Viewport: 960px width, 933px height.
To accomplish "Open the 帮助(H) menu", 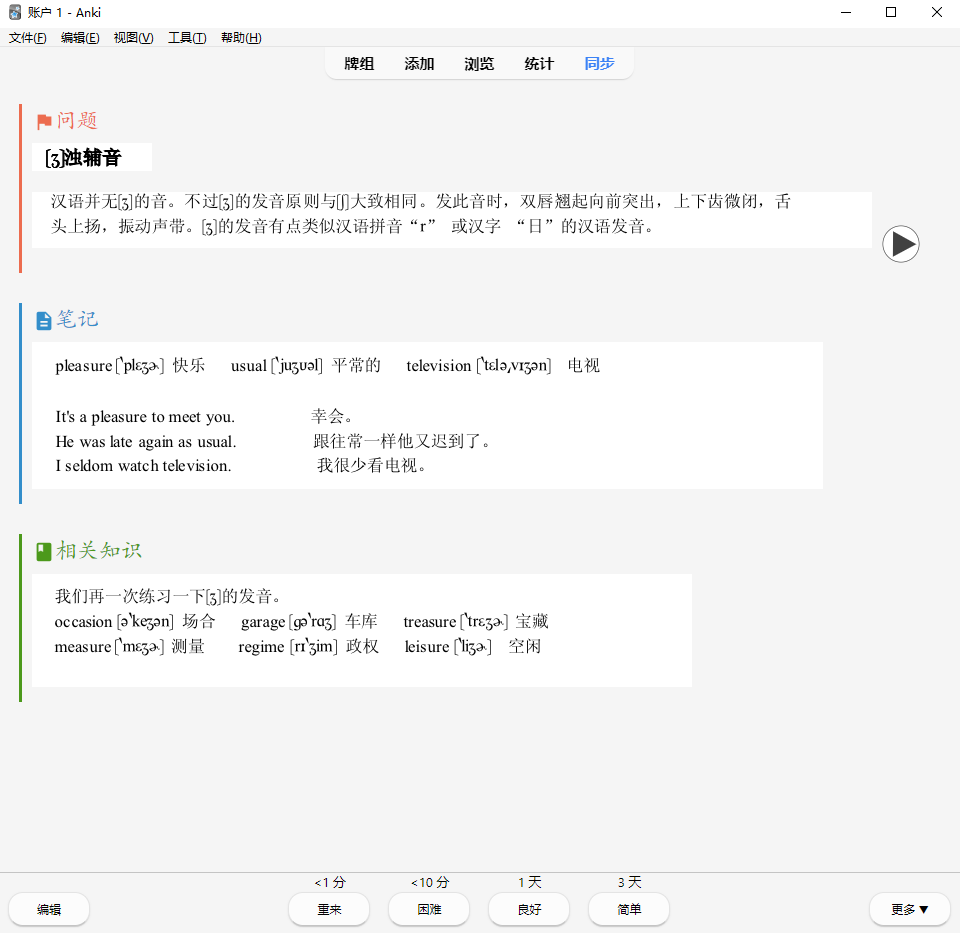I will click(x=241, y=38).
